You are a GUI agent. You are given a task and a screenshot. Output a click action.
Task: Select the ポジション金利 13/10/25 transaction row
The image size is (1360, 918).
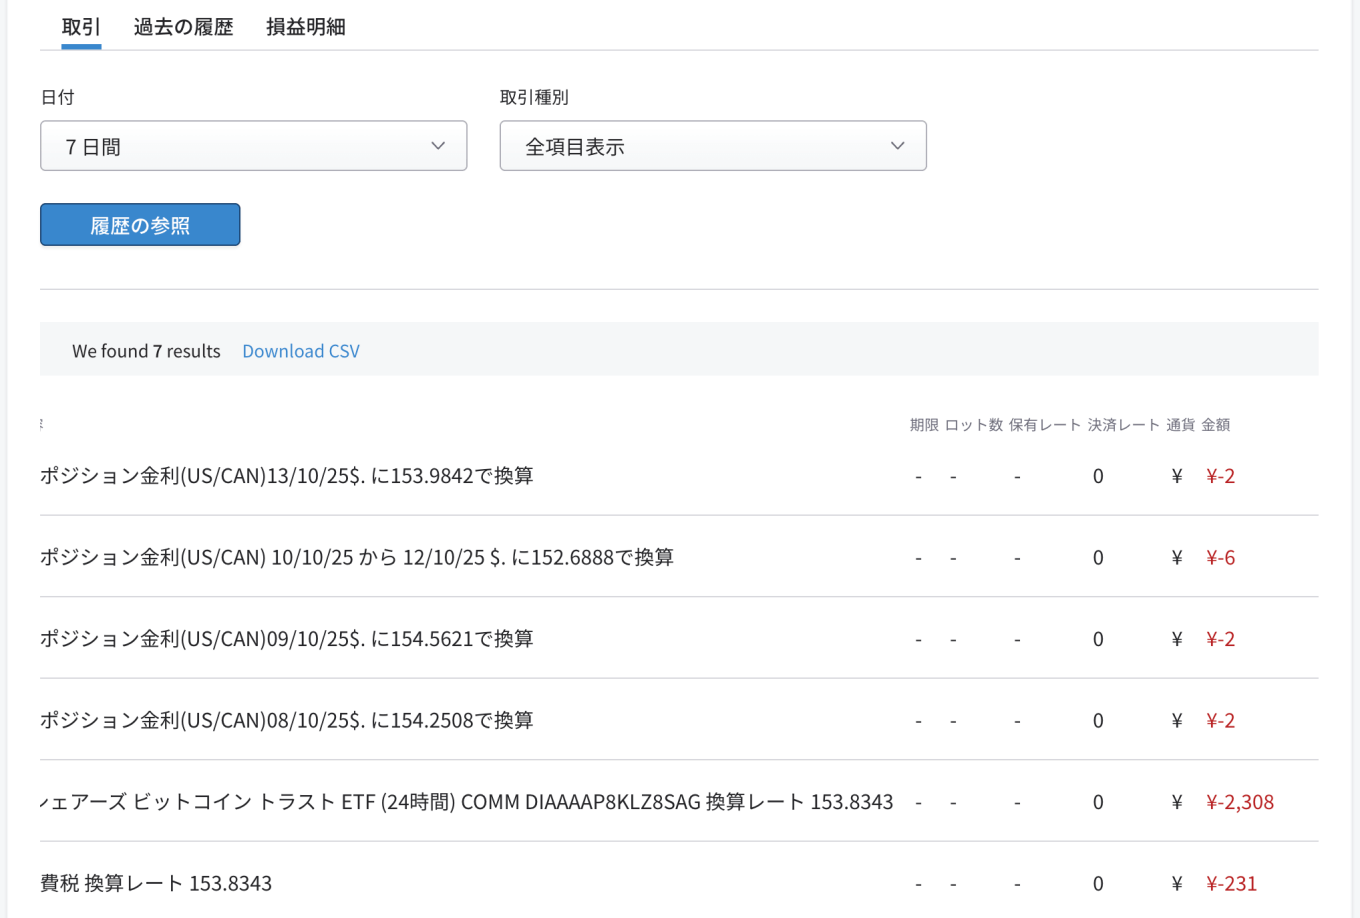coord(287,476)
